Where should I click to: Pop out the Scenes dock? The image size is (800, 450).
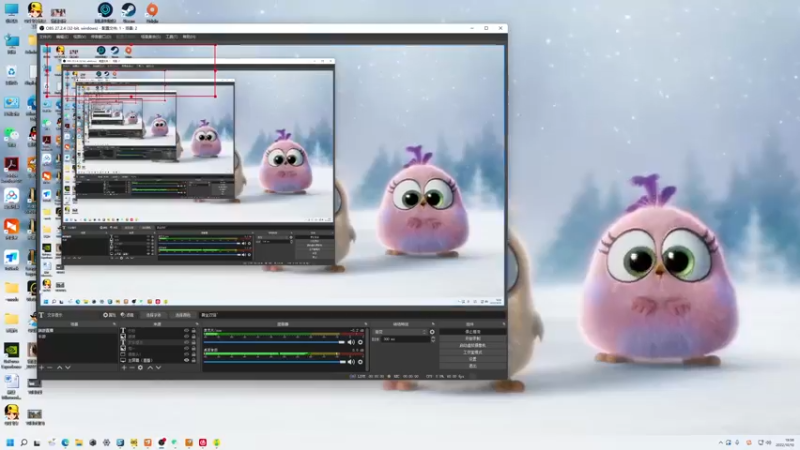(x=114, y=323)
